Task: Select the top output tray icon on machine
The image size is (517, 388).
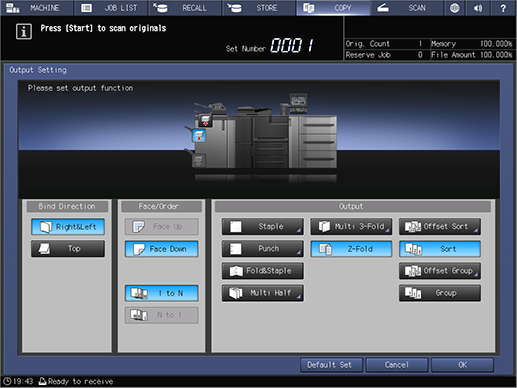Action: point(205,120)
